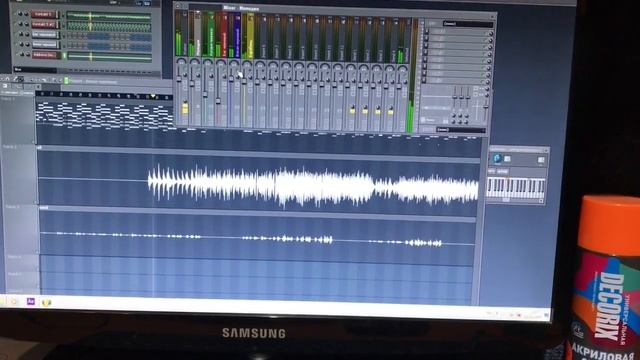Click the on-screen piano keyboard keys
Viewport: 640px width, 360px height.
(516, 188)
